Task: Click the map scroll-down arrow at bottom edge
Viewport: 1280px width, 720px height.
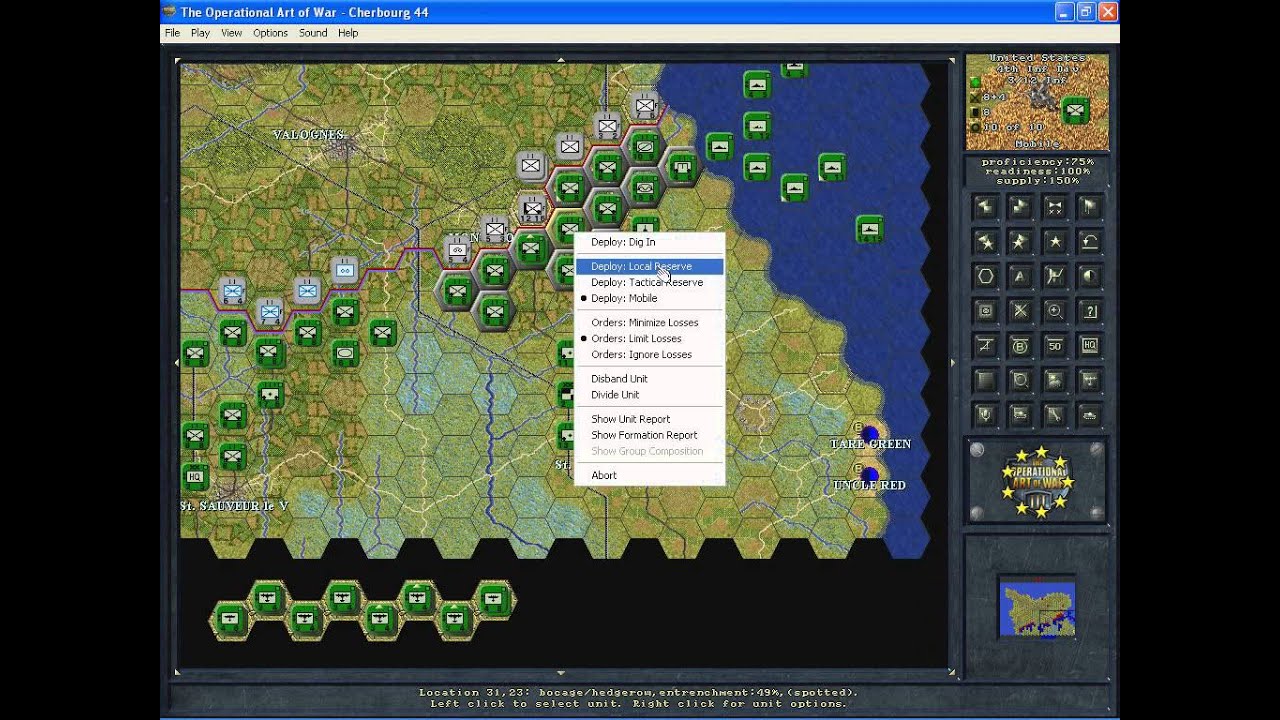Action: click(560, 673)
